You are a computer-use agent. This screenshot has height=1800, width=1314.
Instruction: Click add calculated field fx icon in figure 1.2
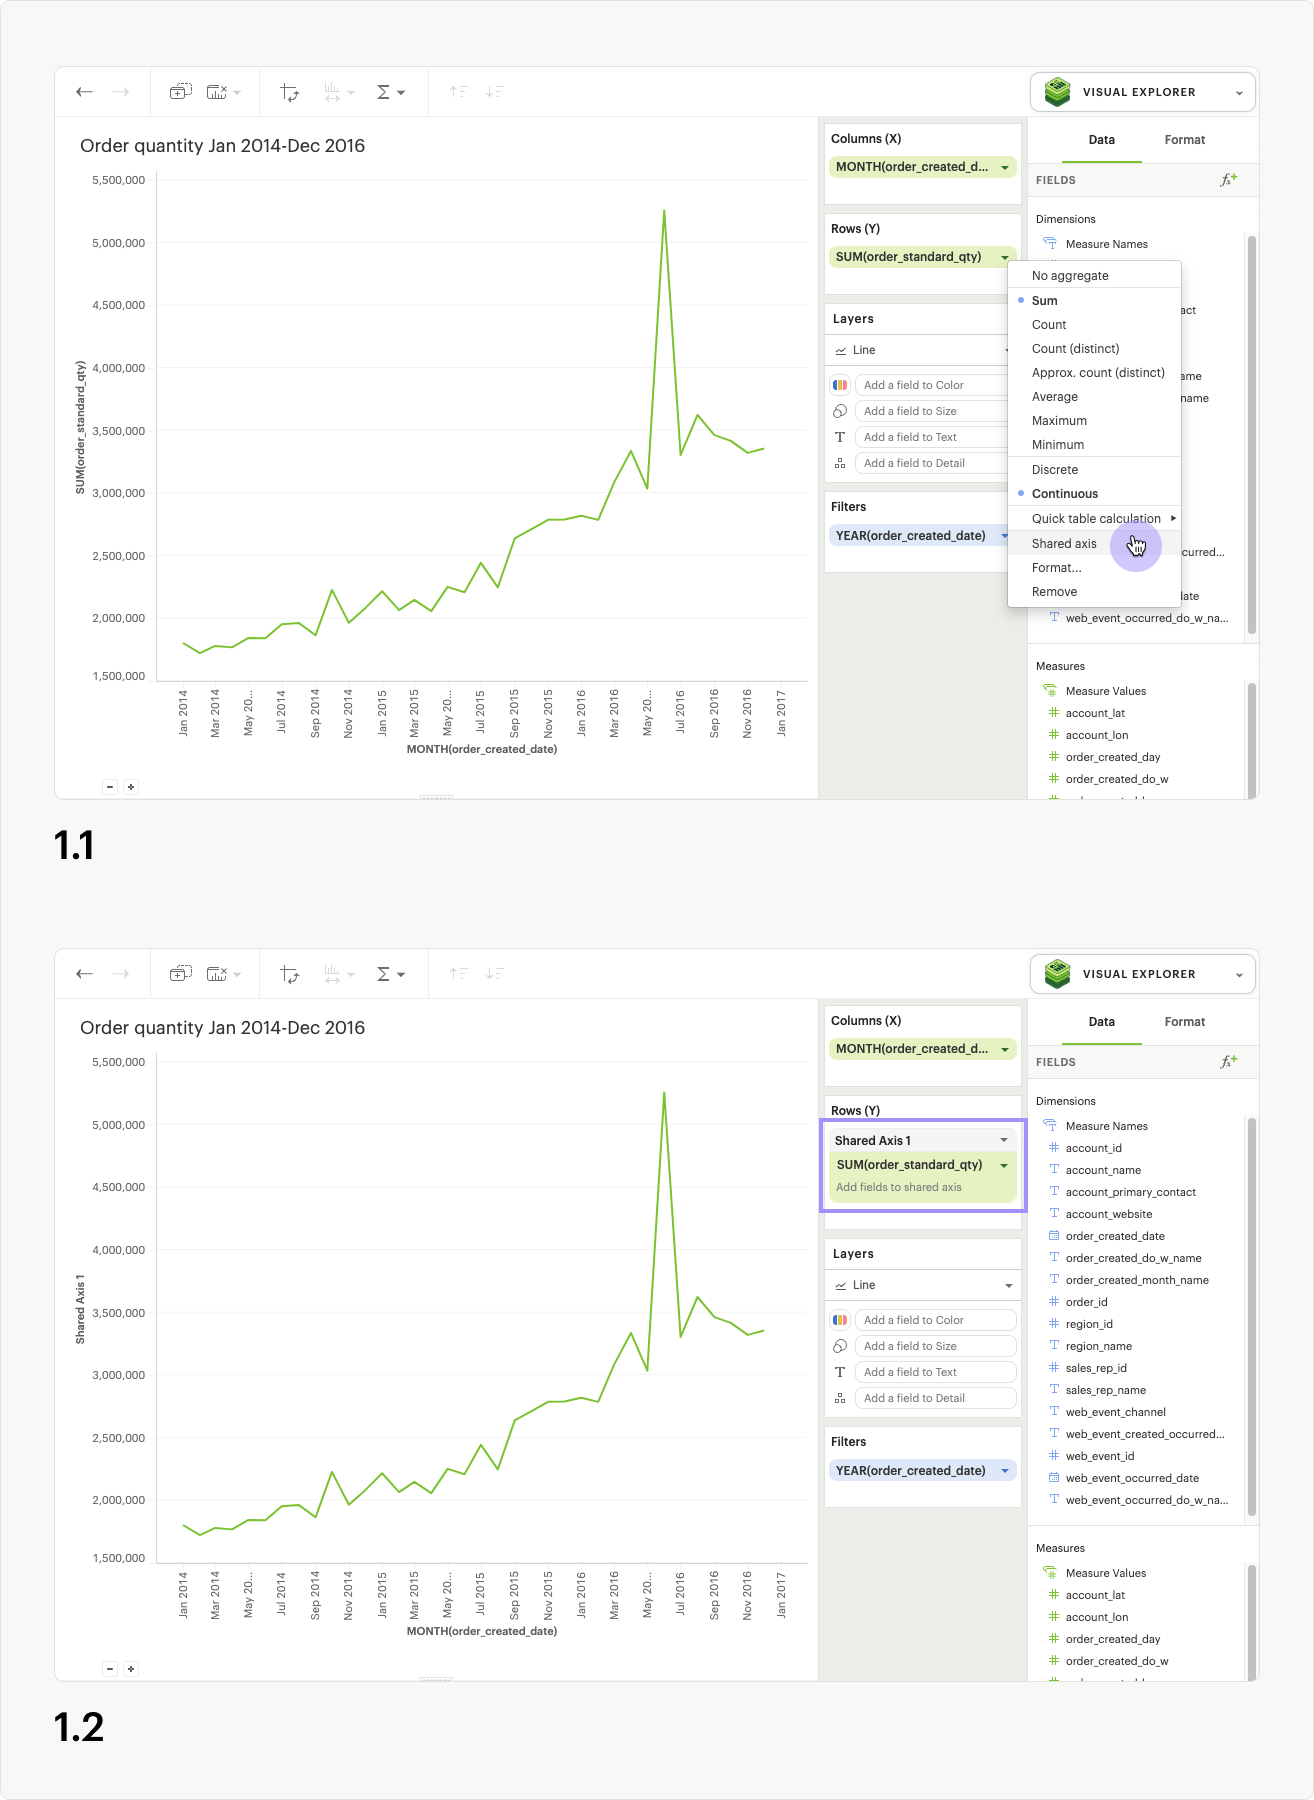[1228, 1062]
